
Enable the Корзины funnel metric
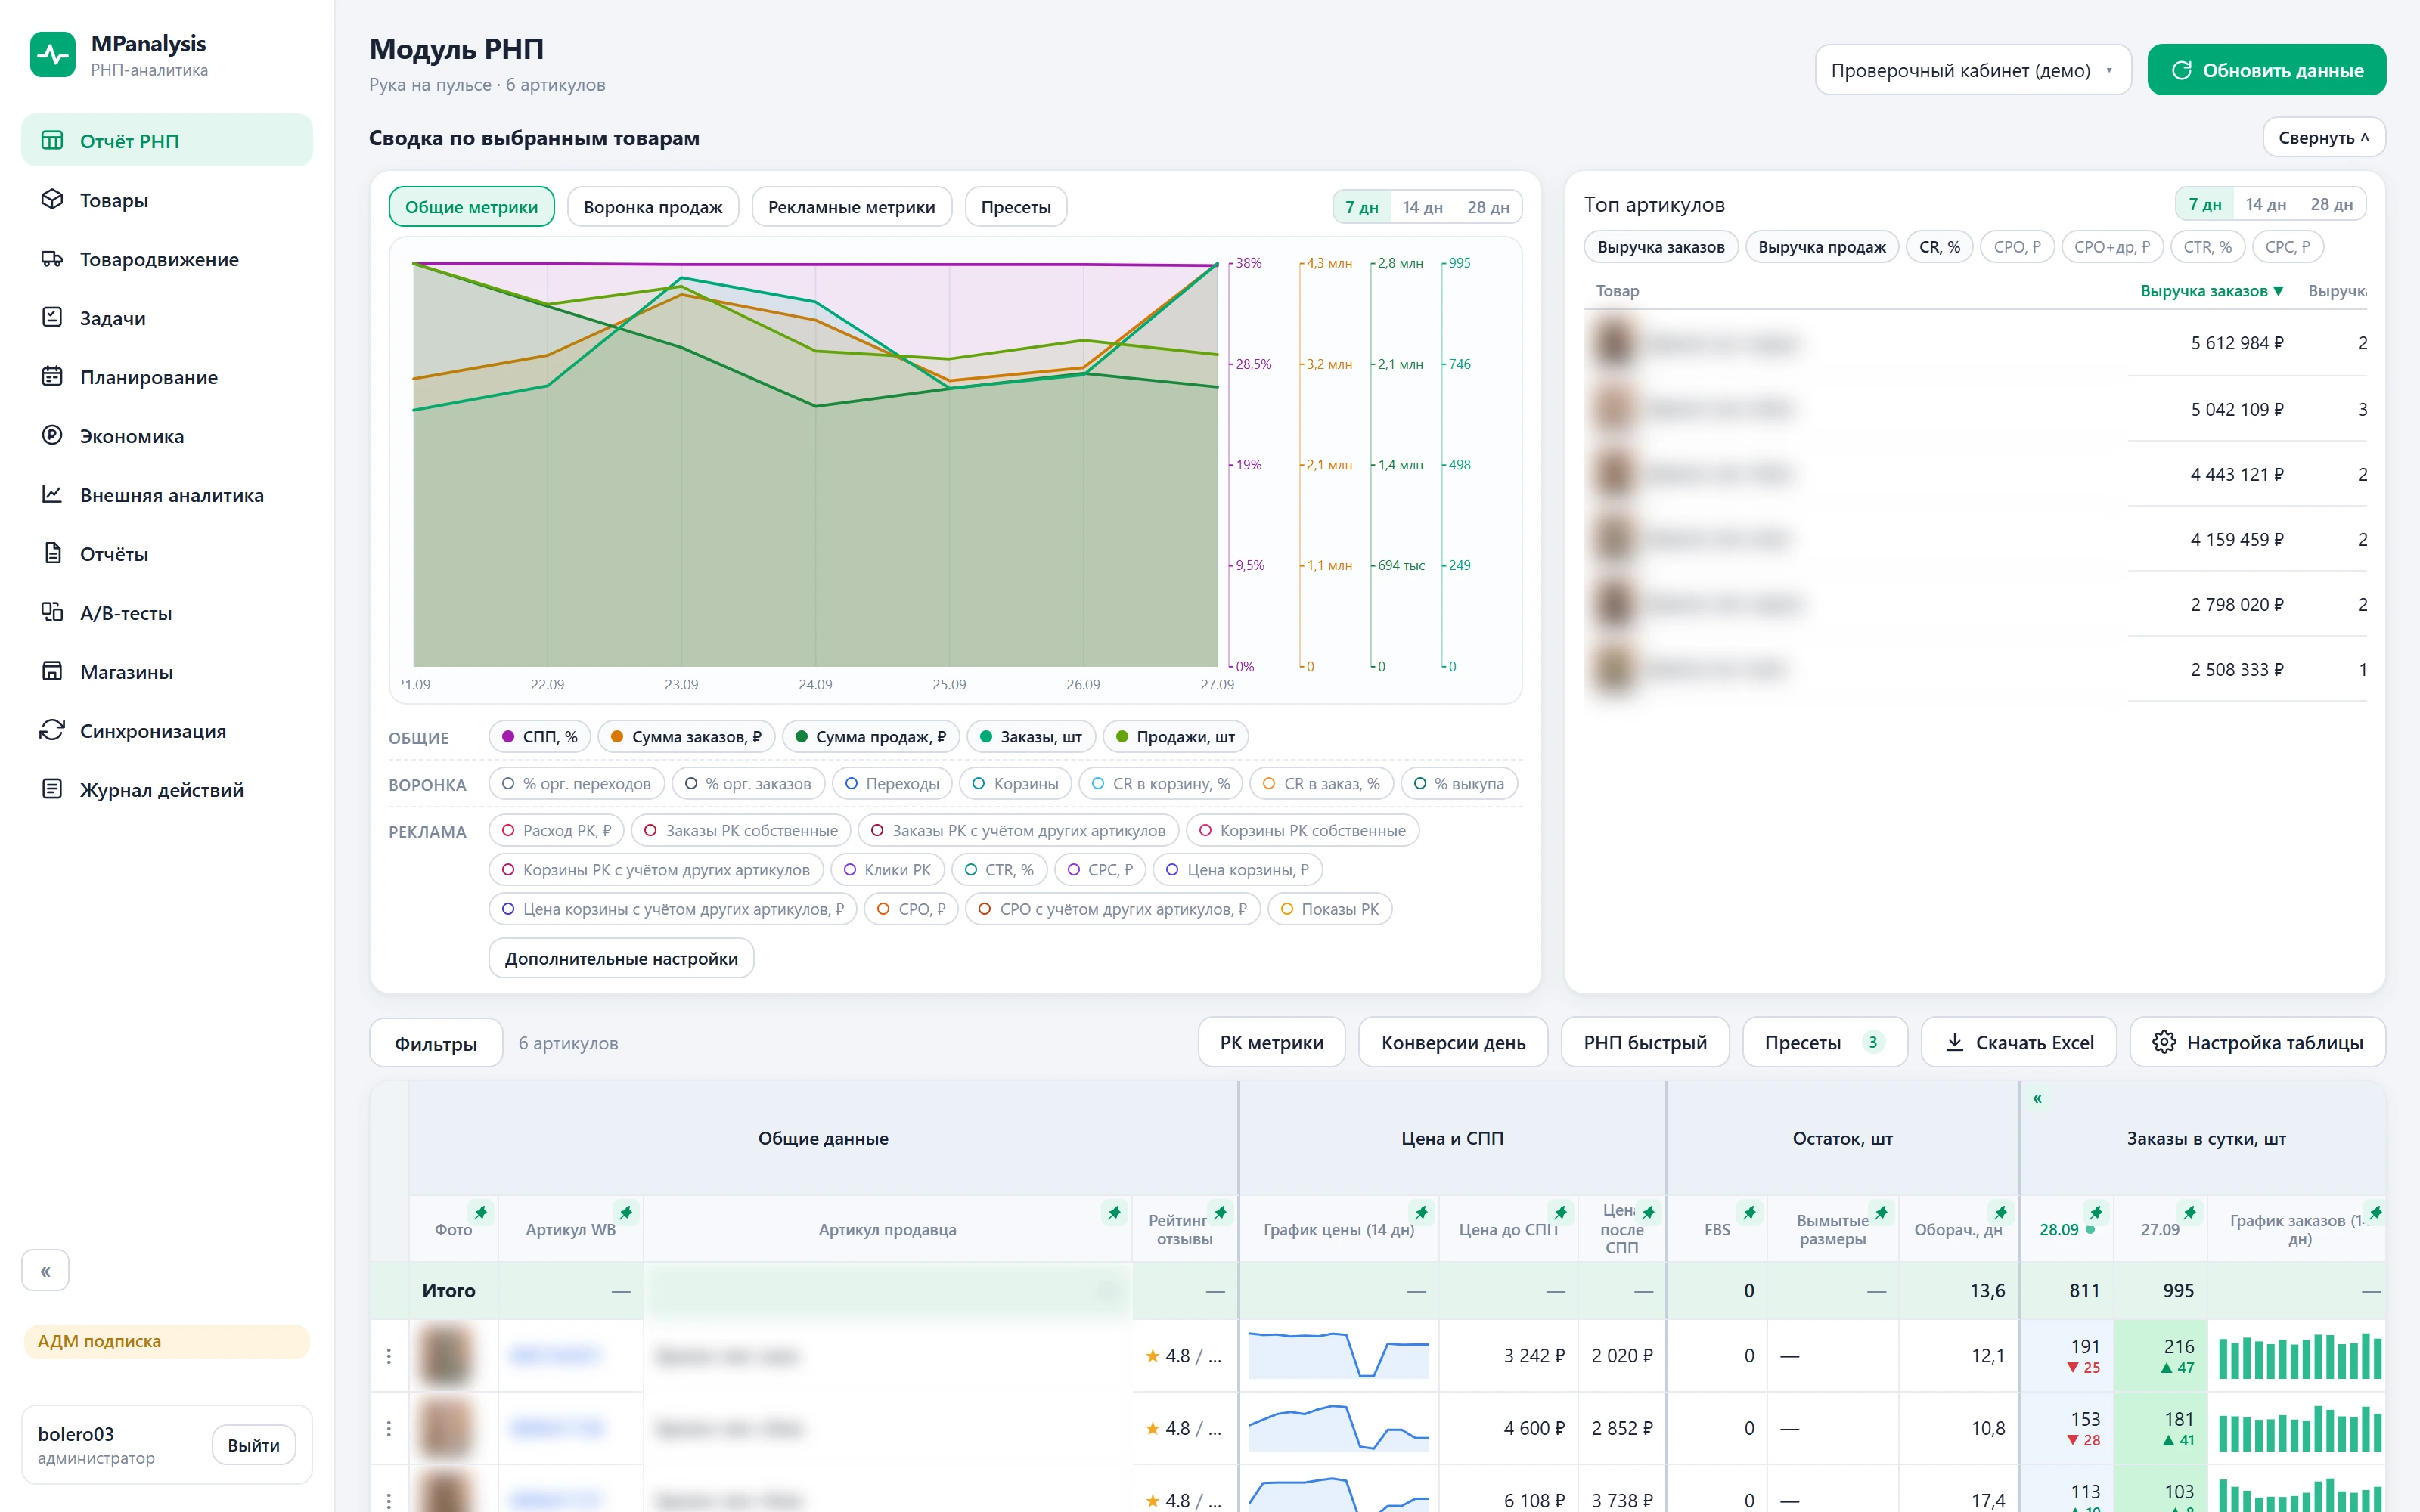(1015, 784)
